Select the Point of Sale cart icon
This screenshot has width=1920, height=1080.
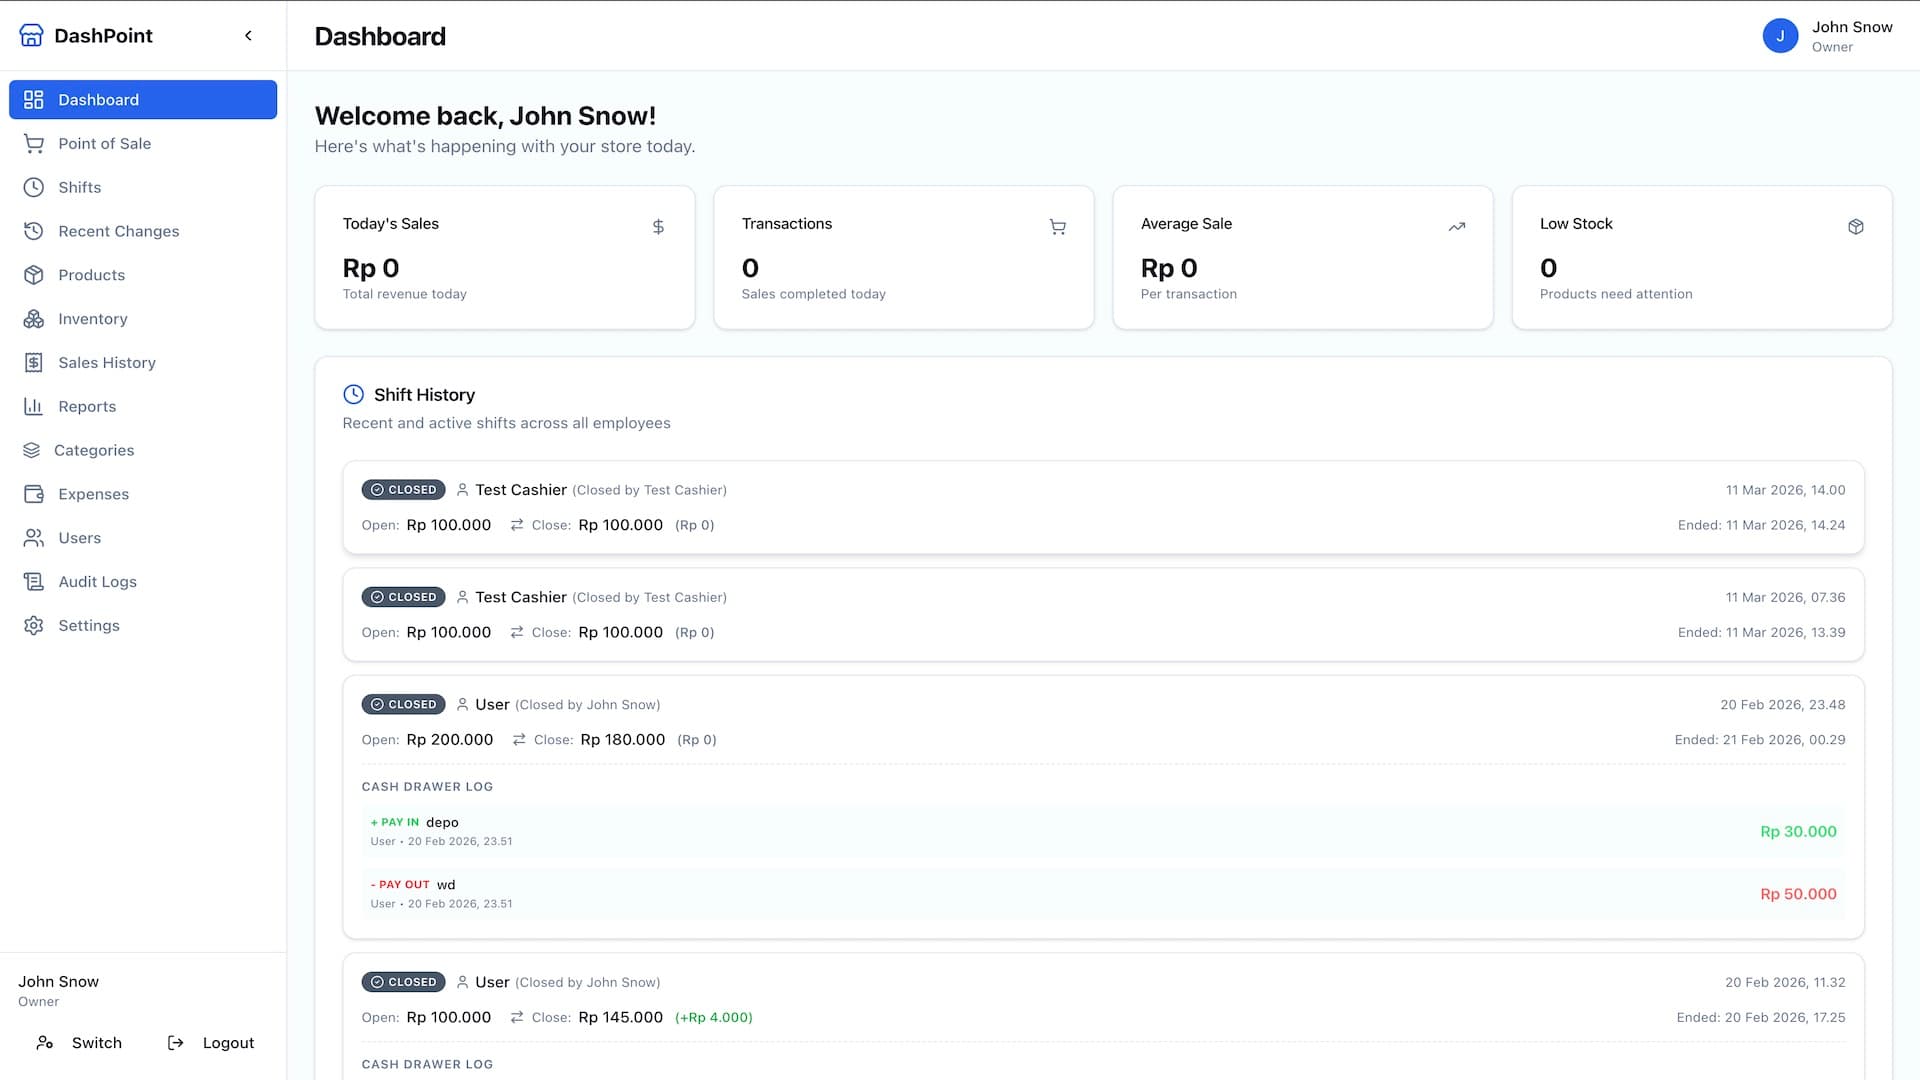pos(34,143)
